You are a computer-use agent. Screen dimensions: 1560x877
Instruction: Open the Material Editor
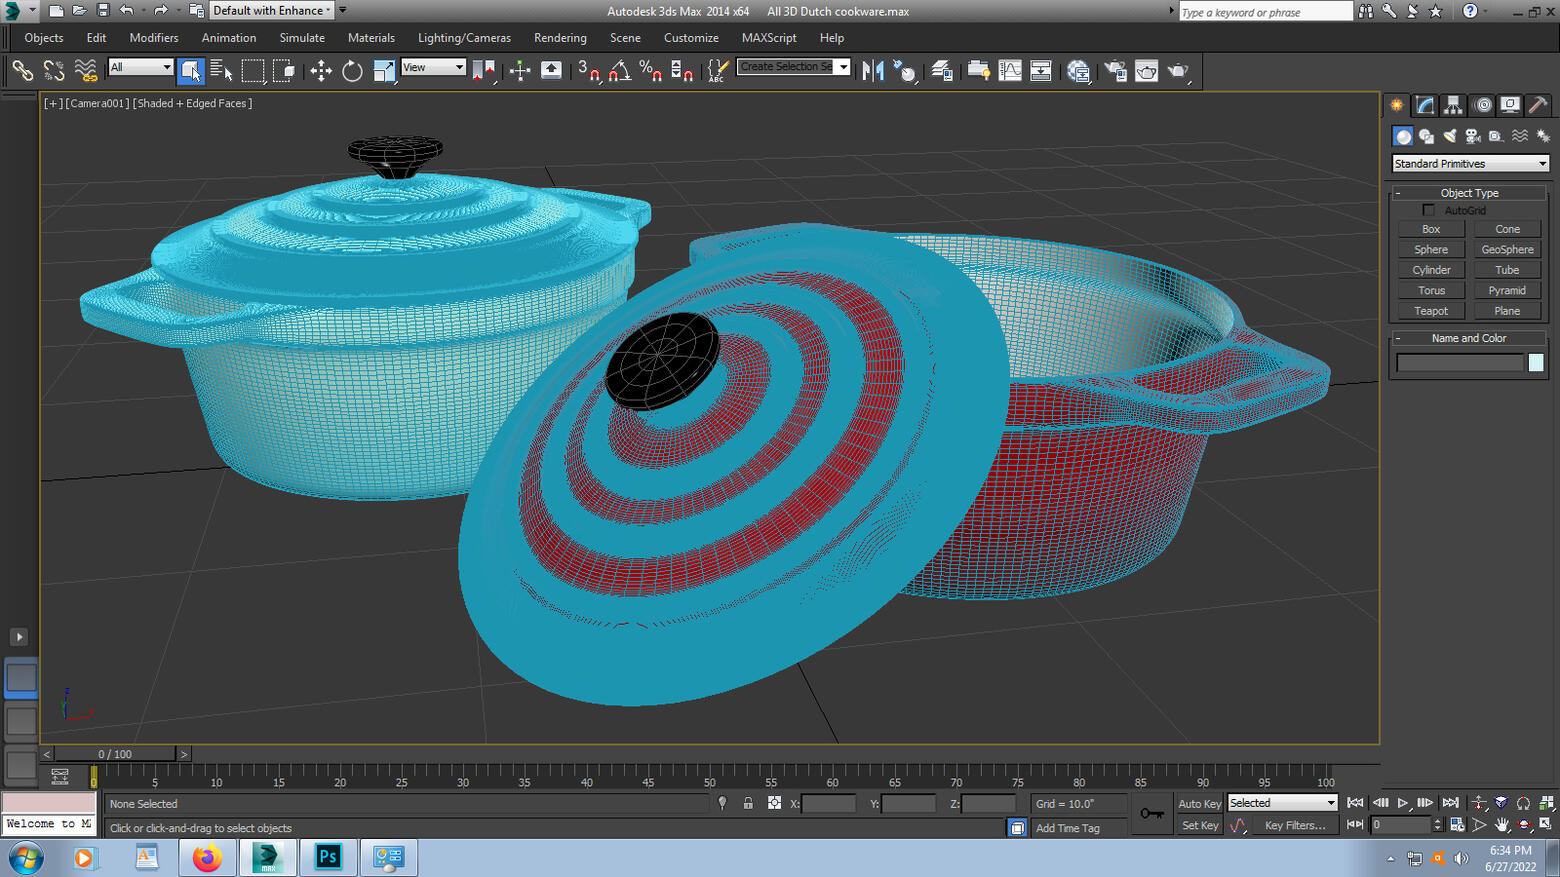tap(1078, 71)
